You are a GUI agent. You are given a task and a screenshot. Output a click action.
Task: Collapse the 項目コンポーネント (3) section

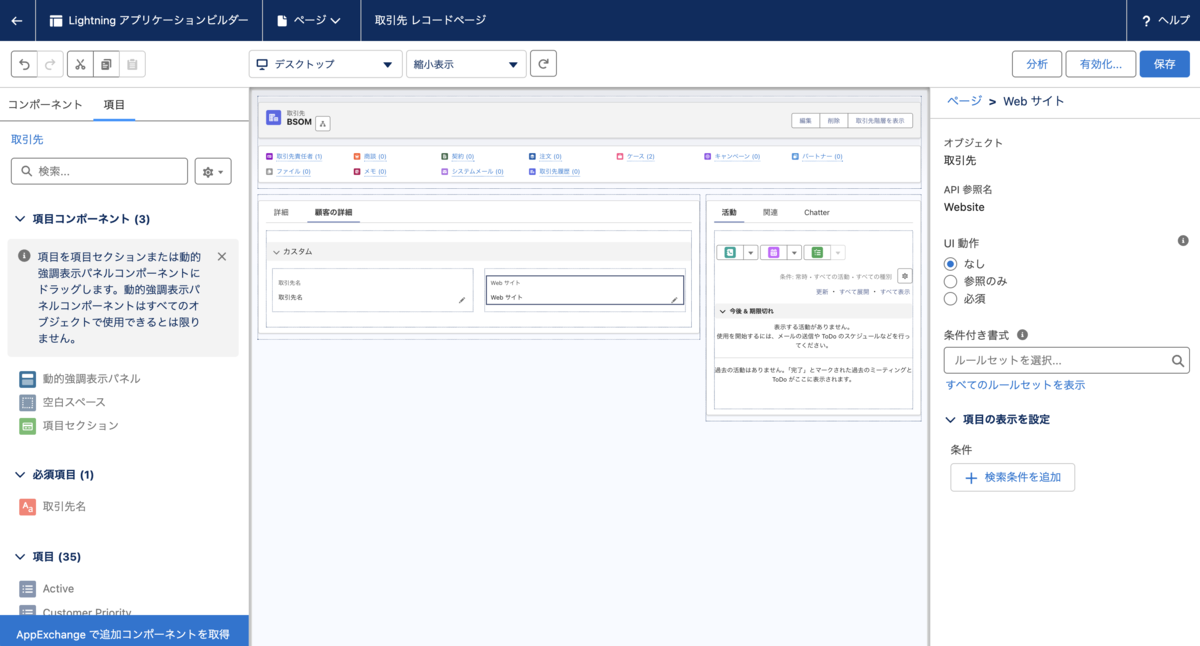click(x=22, y=219)
